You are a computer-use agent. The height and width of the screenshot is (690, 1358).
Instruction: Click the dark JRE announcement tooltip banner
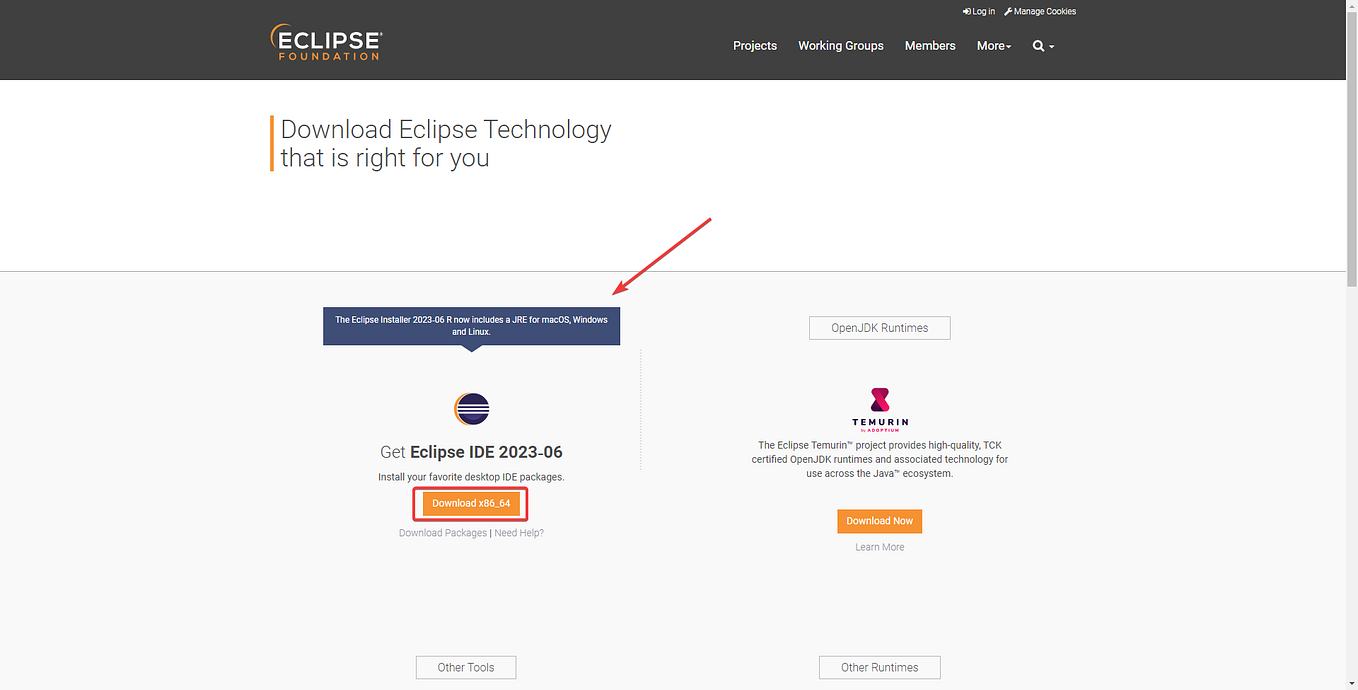click(x=471, y=325)
